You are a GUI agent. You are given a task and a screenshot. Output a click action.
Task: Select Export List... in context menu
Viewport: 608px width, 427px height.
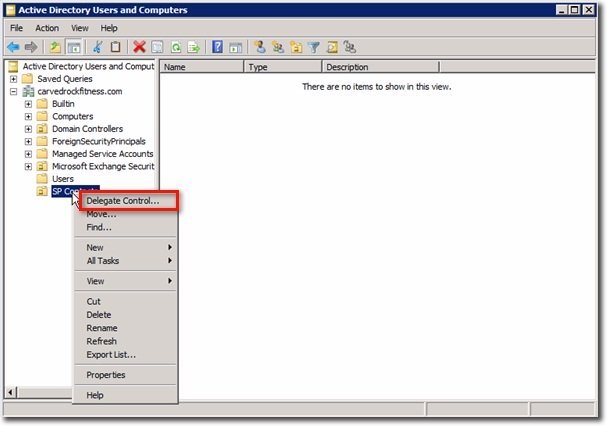[x=126, y=354]
